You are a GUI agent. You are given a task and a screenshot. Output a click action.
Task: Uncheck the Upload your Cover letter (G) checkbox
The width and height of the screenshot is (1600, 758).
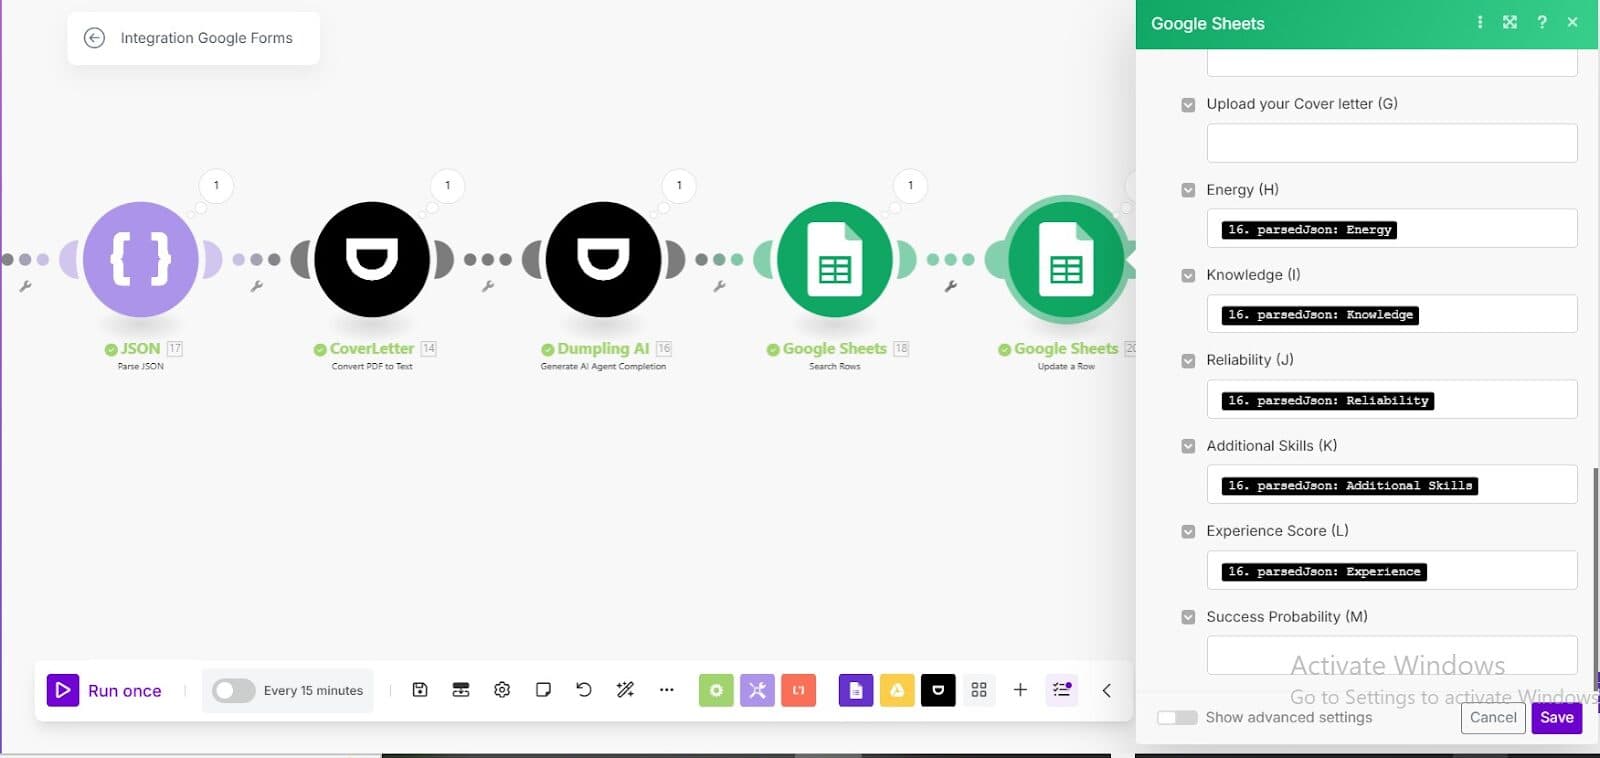point(1188,104)
